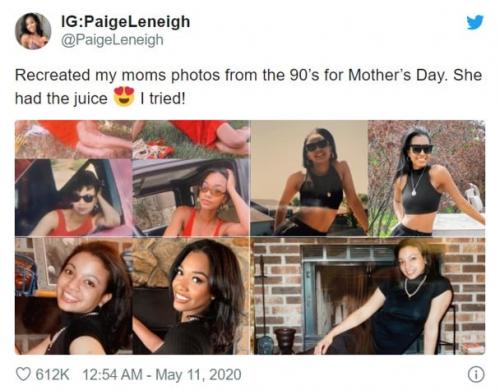Click the Twitter bird logo
The height and width of the screenshot is (390, 500).
475,22
